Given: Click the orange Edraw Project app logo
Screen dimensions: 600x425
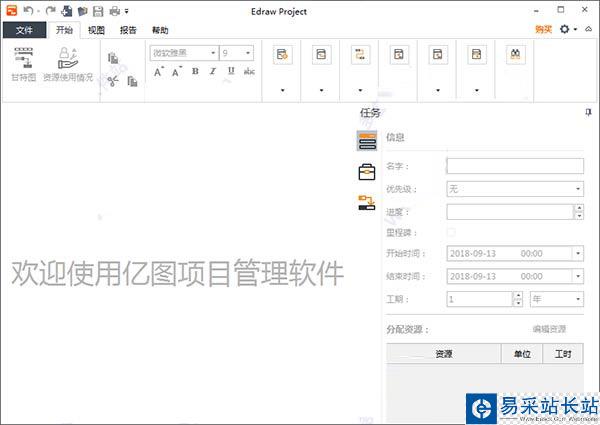Looking at the screenshot, I should (11, 10).
